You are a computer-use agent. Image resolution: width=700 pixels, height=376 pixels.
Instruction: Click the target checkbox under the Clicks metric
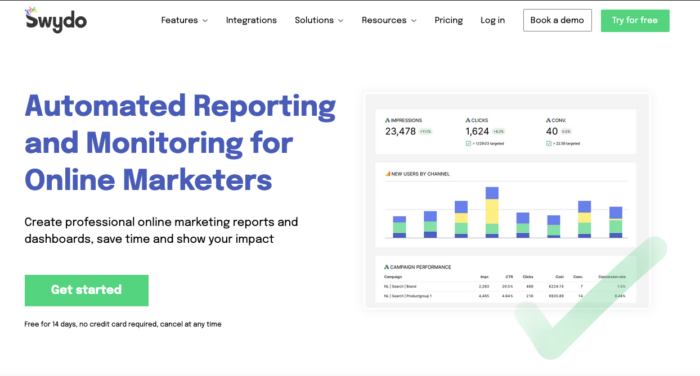pyautogui.click(x=468, y=143)
